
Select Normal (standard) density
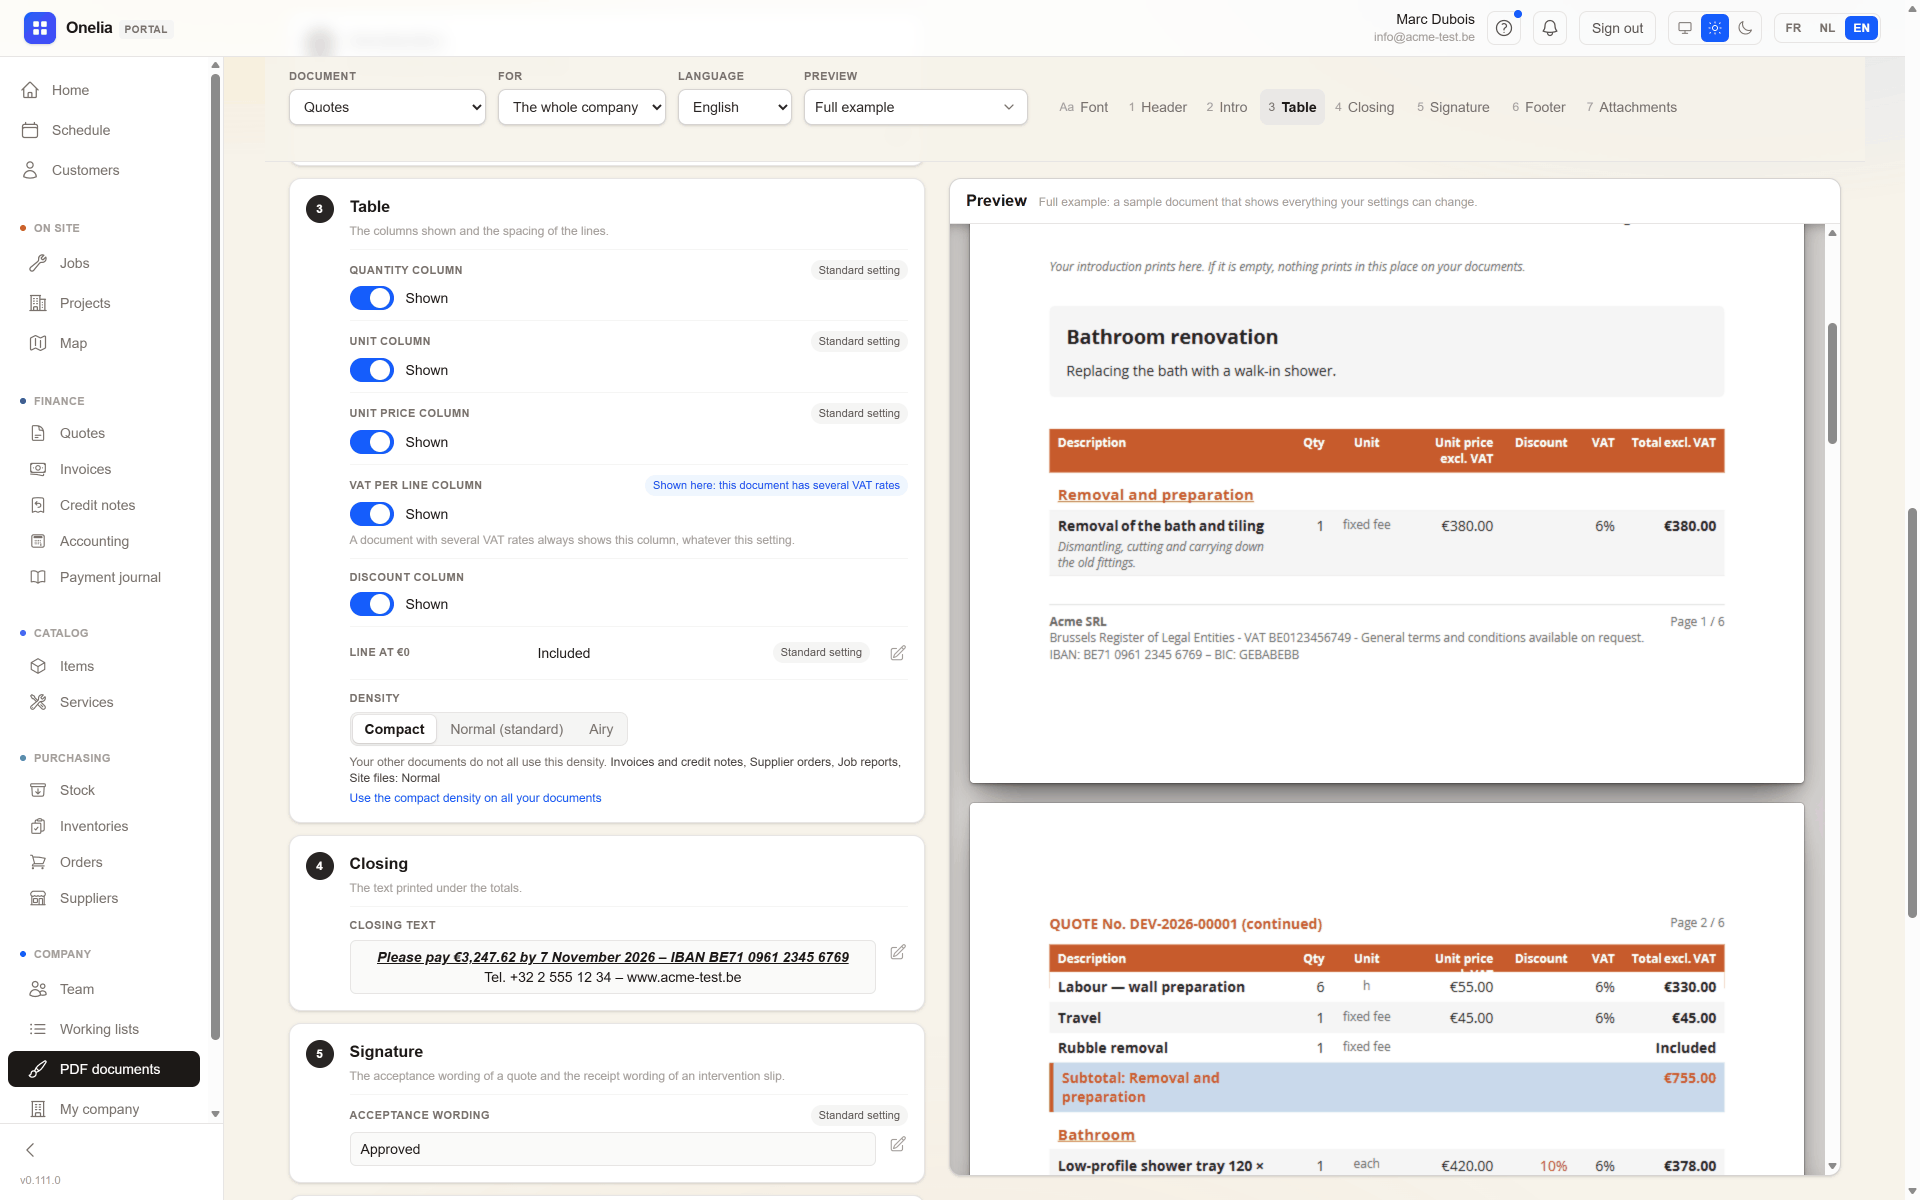coord(506,729)
